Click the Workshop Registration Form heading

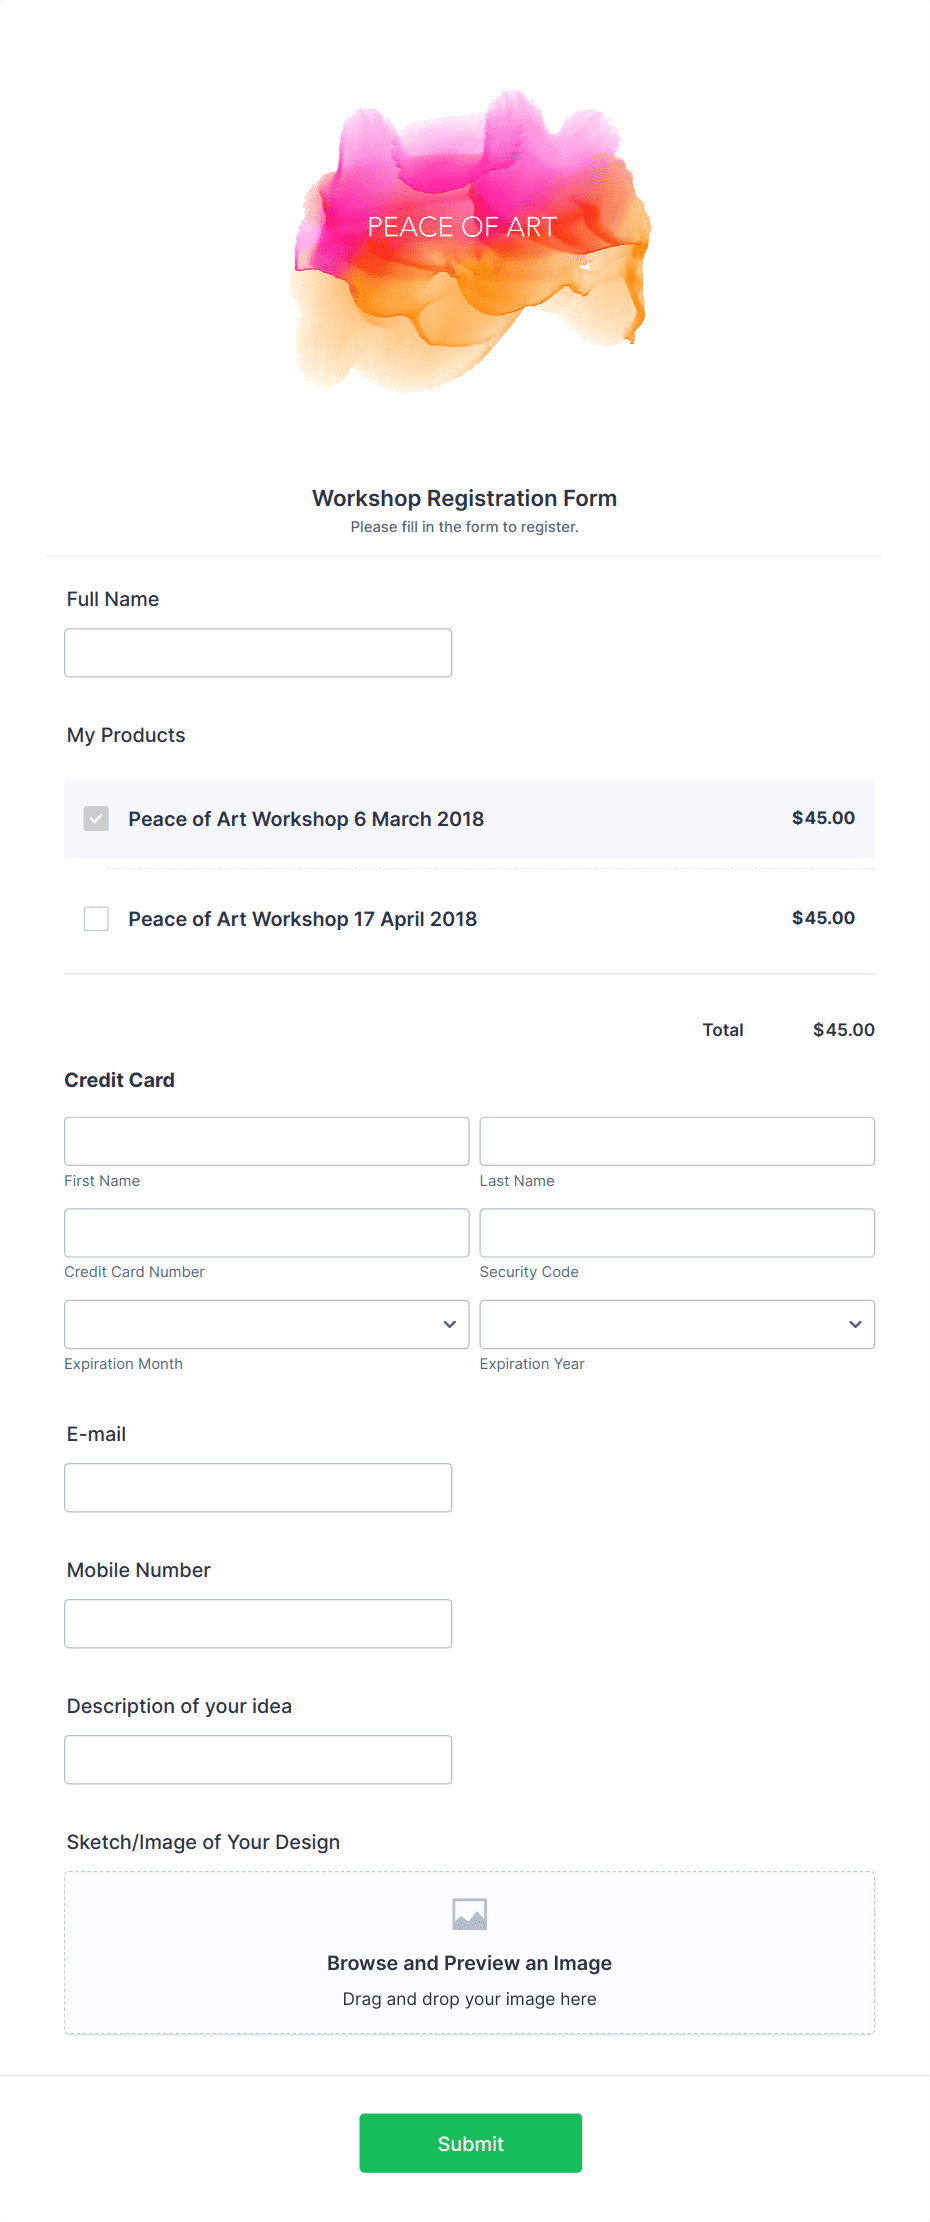(x=464, y=497)
